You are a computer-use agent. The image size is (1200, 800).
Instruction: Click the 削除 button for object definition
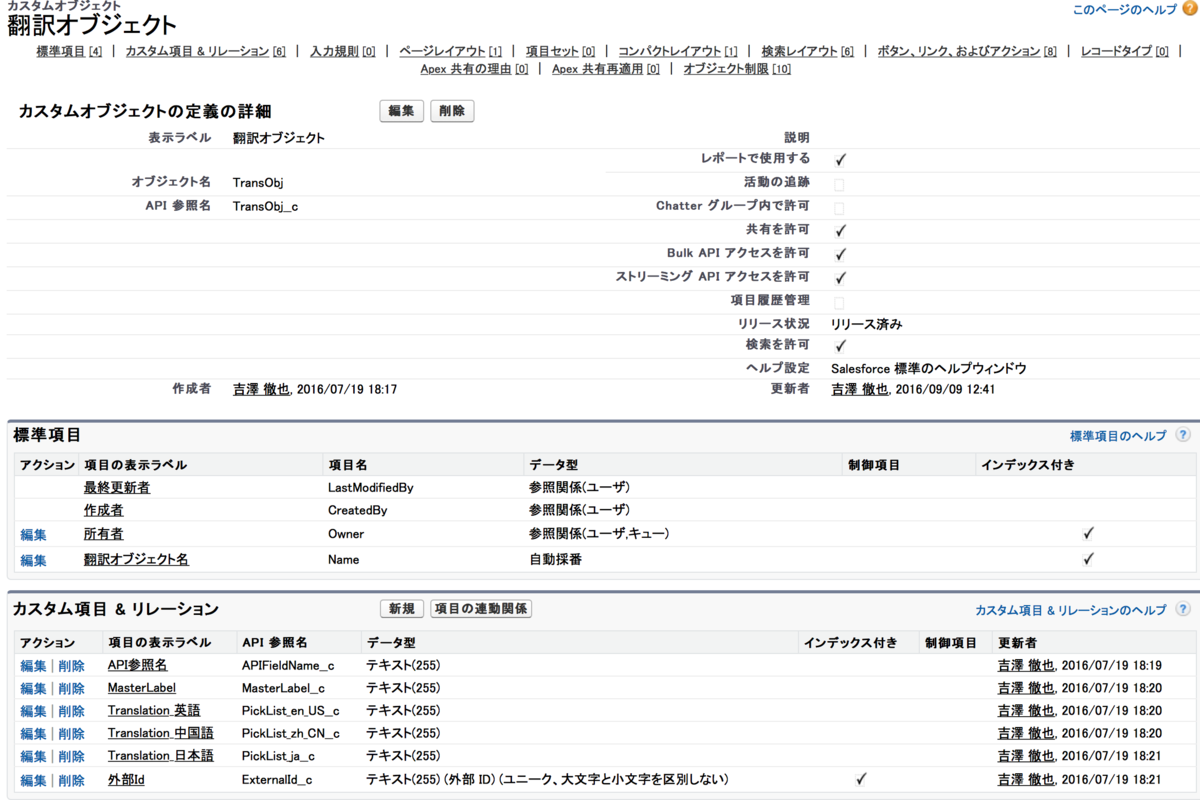click(452, 111)
